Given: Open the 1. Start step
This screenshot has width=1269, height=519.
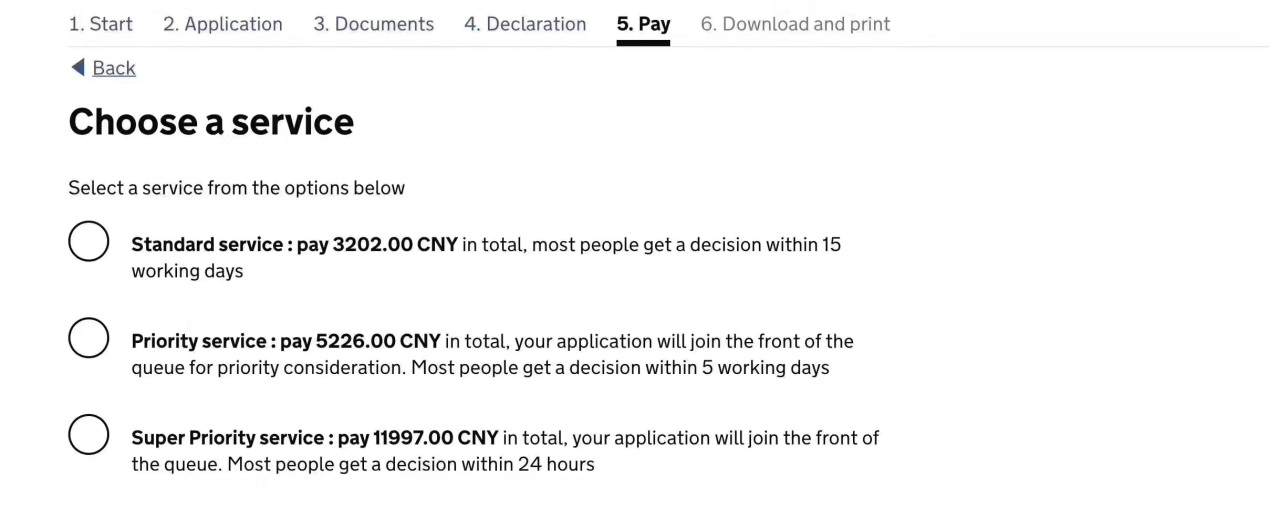Looking at the screenshot, I should [101, 24].
